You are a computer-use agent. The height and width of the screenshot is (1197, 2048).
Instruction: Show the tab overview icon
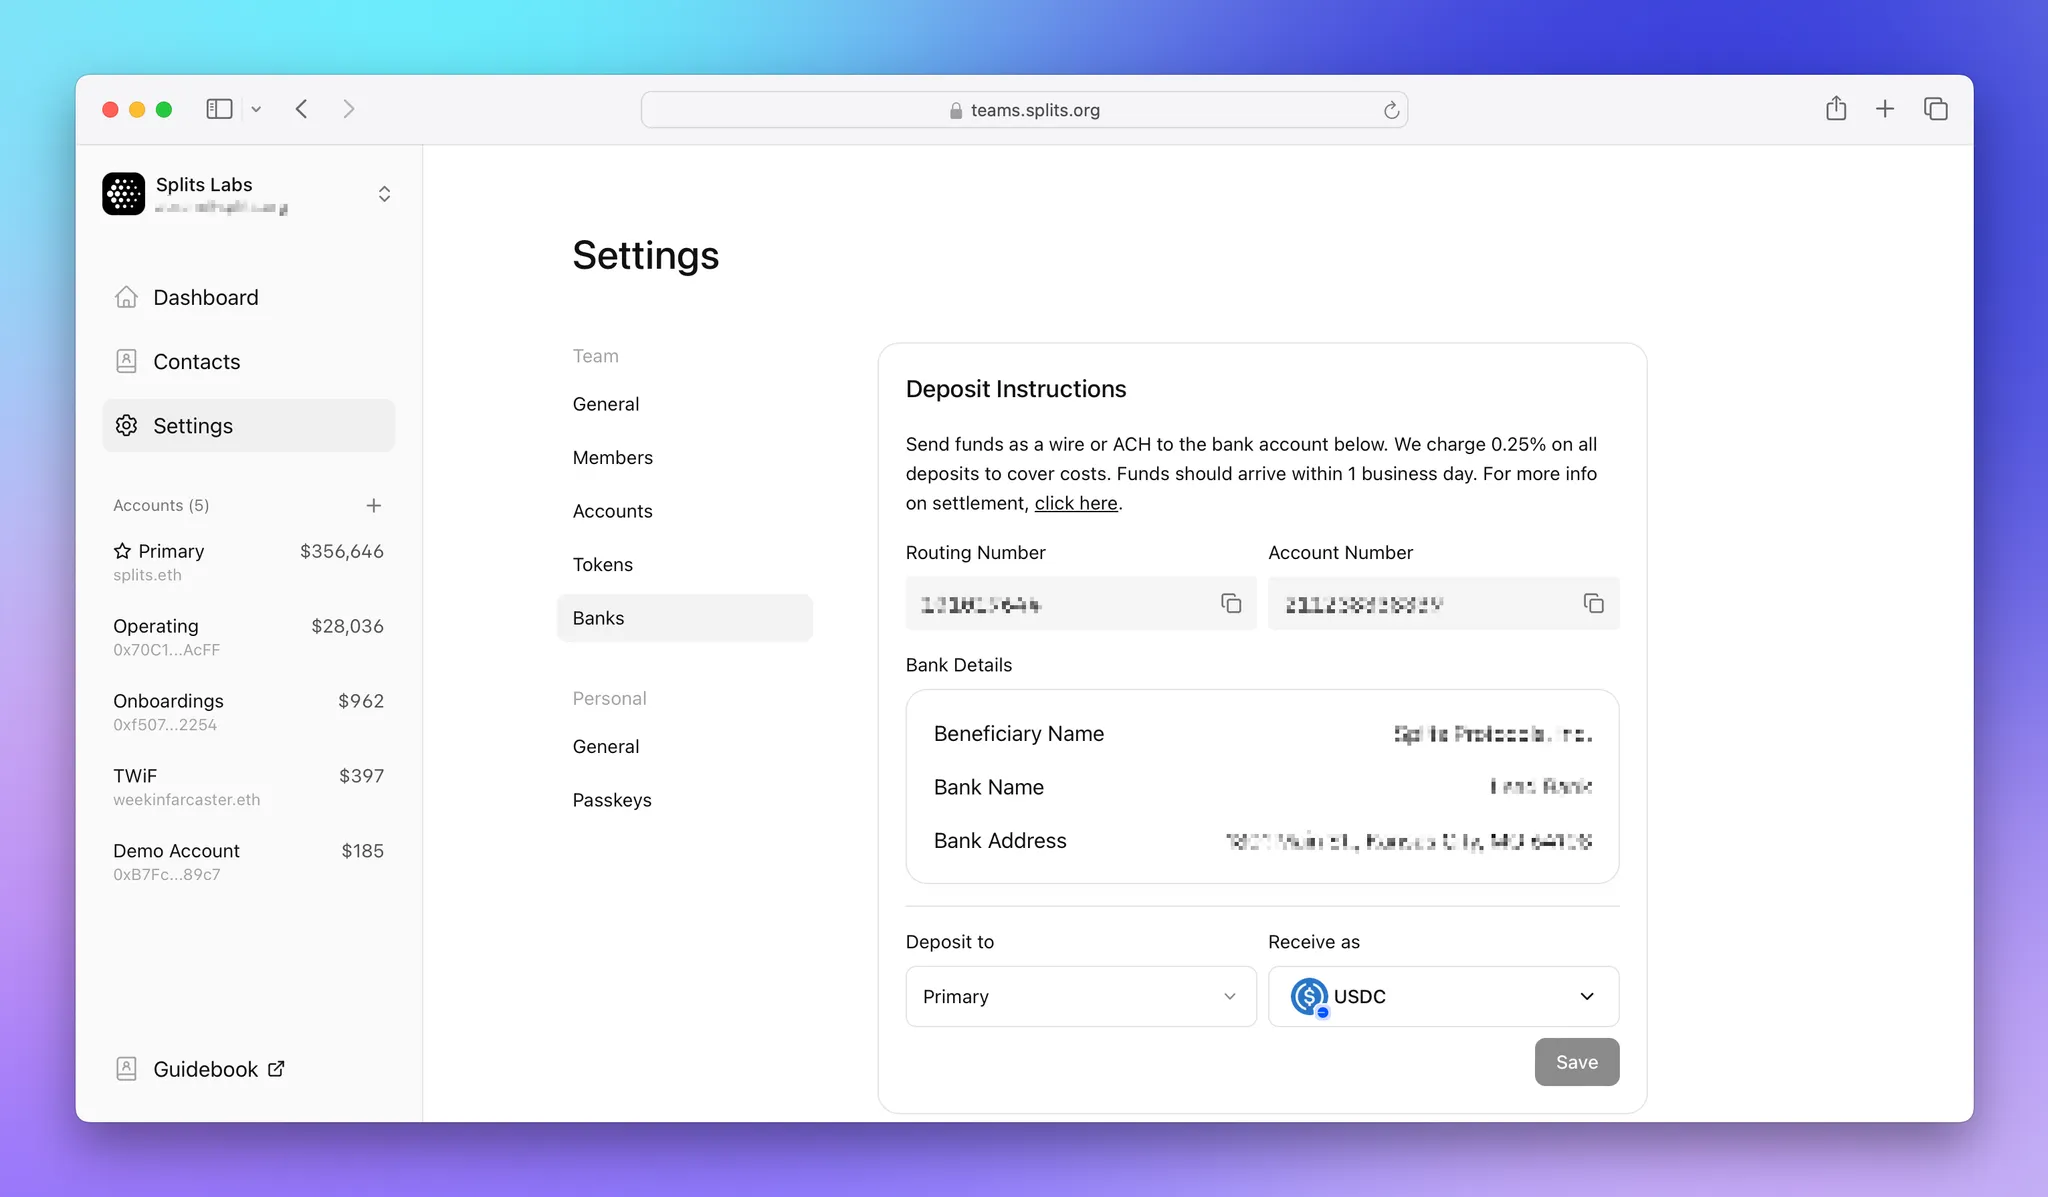[1935, 109]
